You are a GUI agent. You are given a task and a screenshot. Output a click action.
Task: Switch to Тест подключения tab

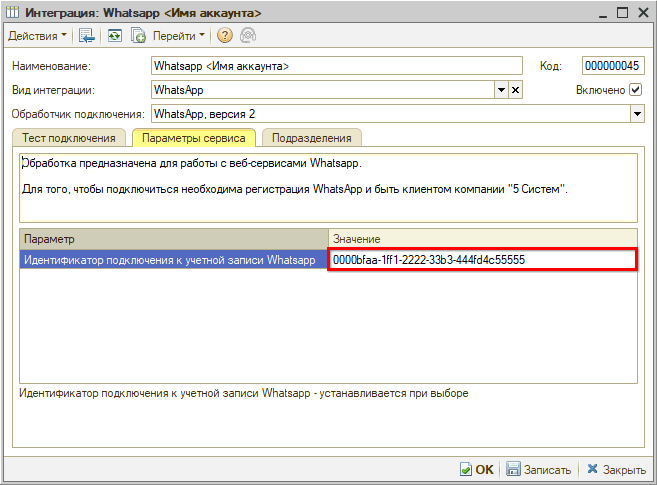click(70, 138)
